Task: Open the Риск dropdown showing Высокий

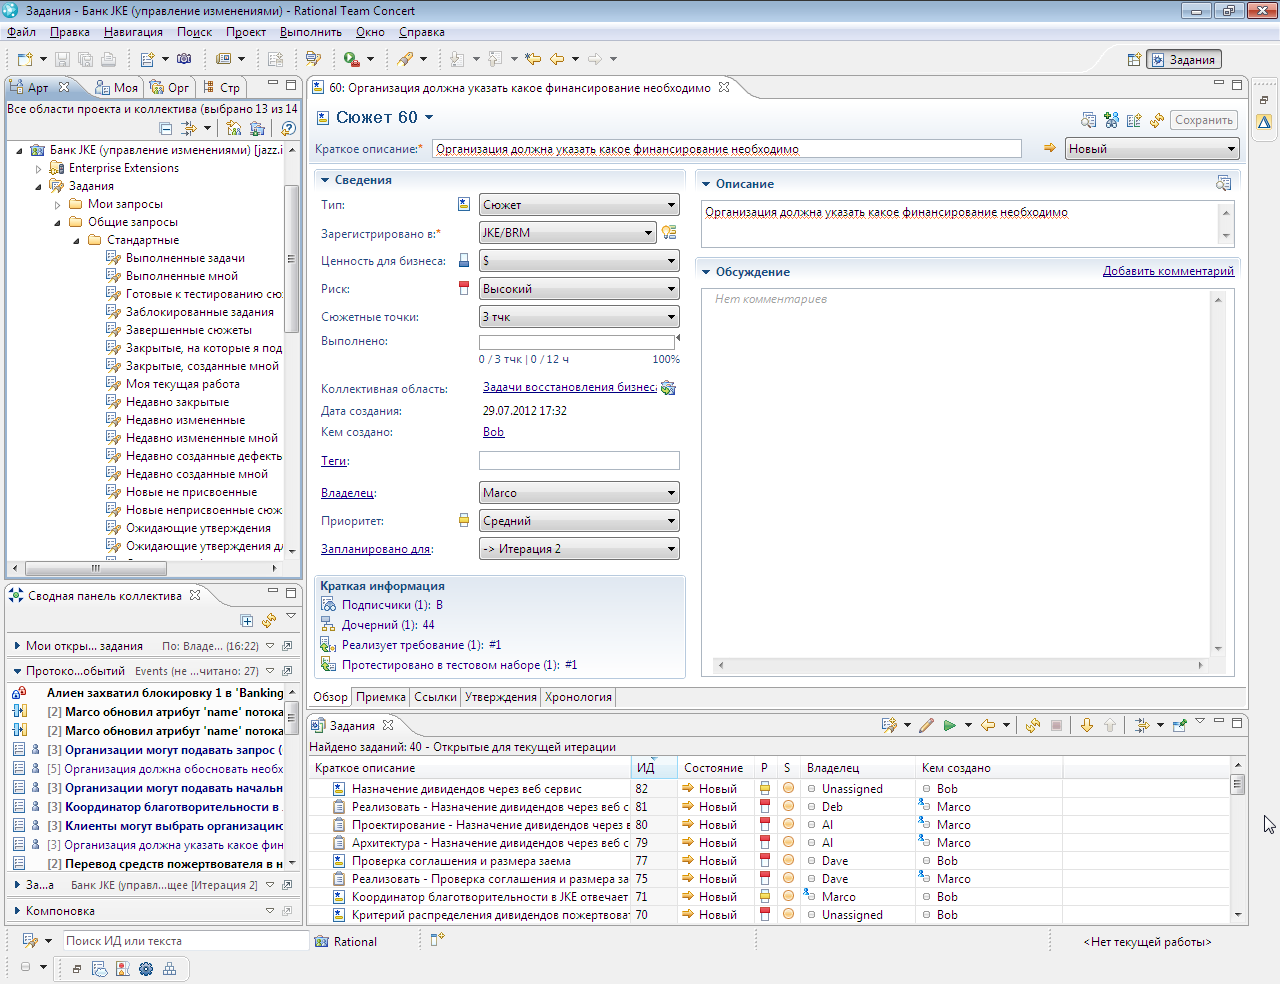Action: [579, 289]
